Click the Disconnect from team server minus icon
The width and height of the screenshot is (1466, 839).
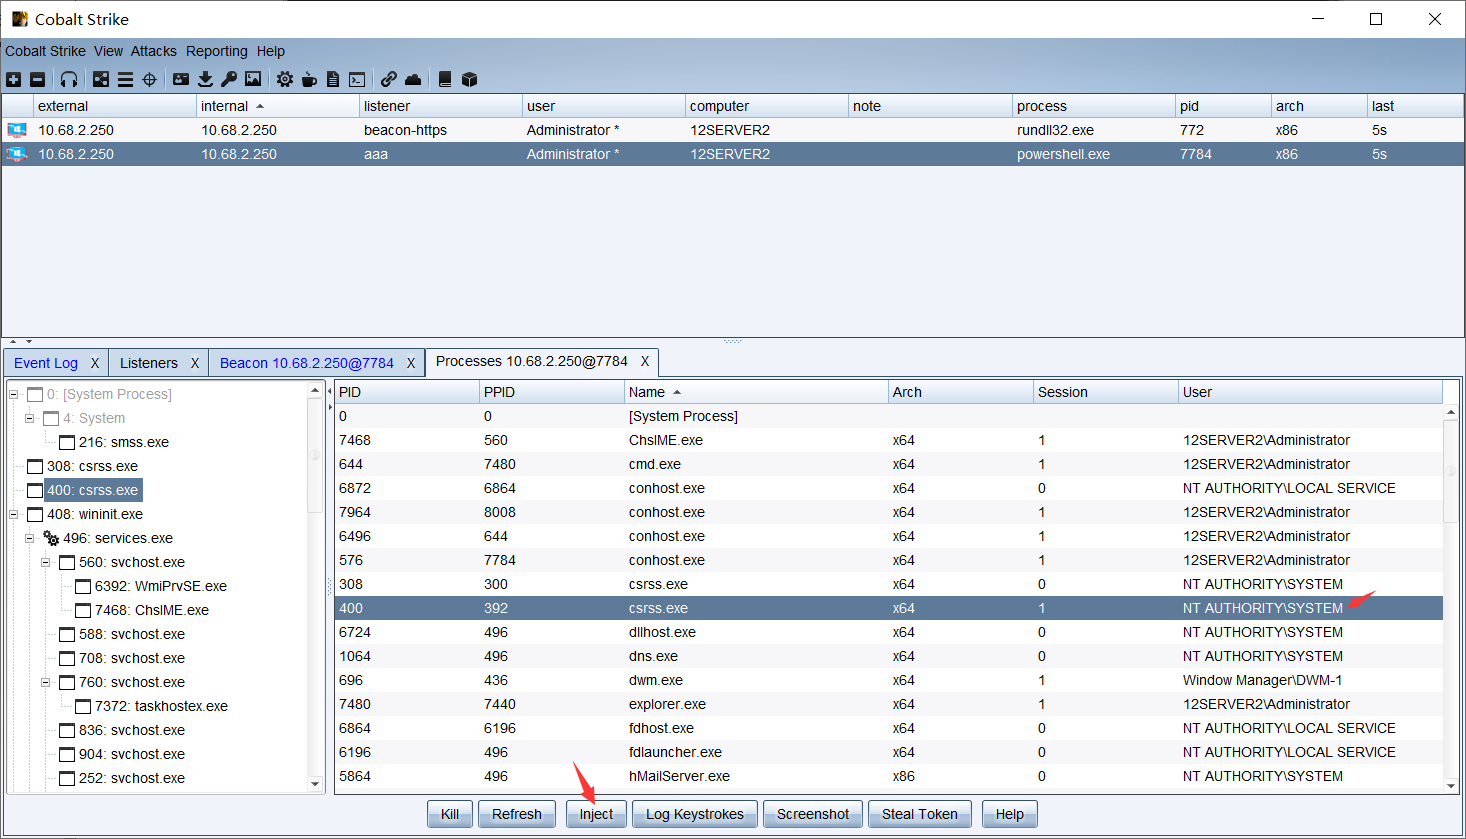(38, 79)
